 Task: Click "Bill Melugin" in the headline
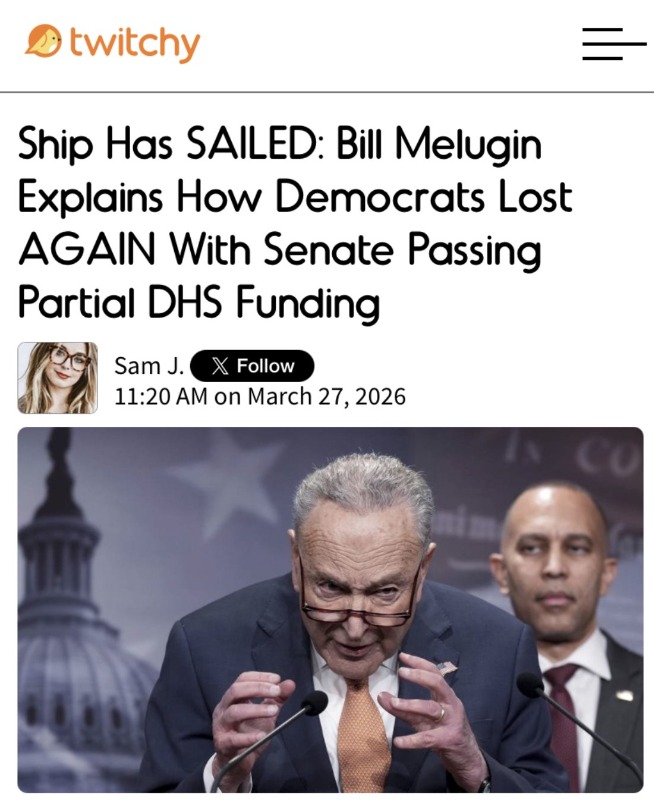[438, 144]
